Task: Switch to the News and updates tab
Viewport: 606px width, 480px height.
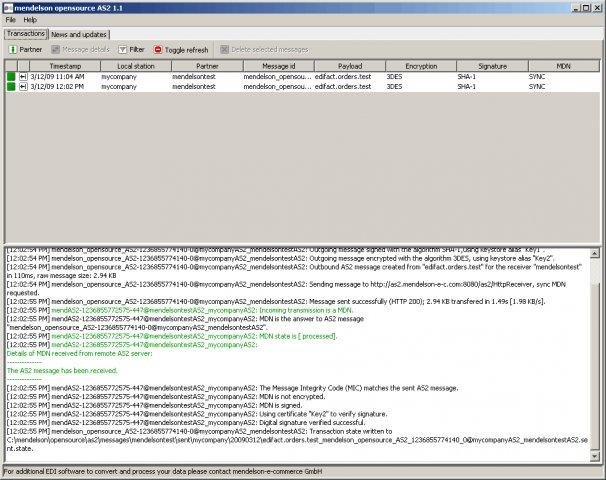Action: coord(80,34)
